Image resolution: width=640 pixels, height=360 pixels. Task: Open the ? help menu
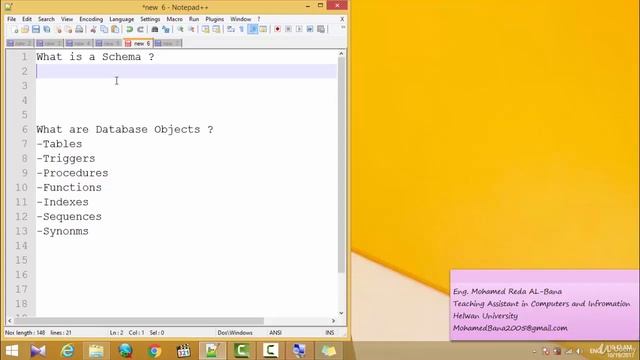[x=258, y=19]
